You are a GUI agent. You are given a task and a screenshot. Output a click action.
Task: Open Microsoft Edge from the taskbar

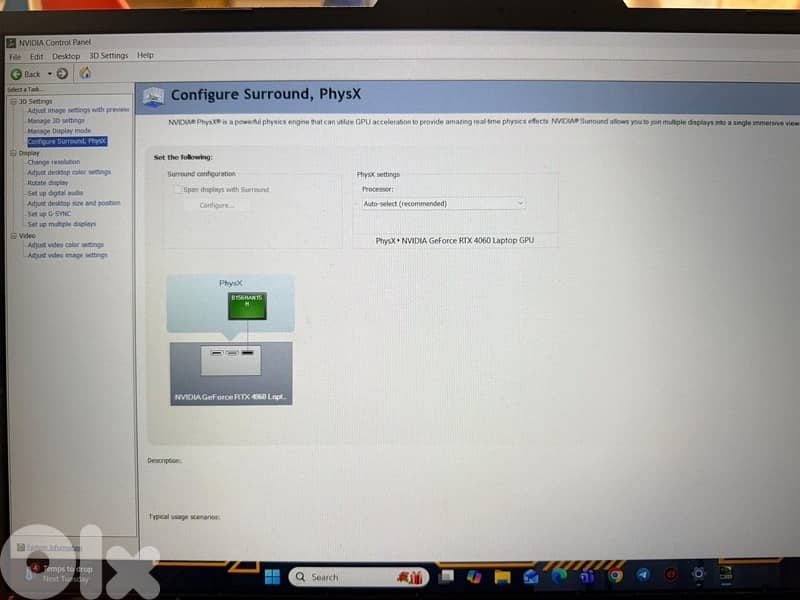coord(559,576)
